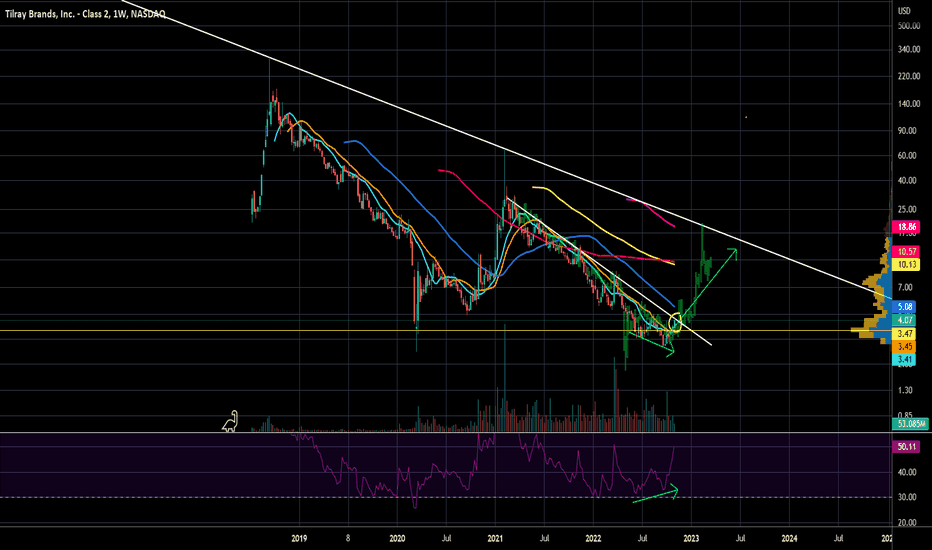The height and width of the screenshot is (550, 932).
Task: Click the yellow 3.47 horizontal line label
Action: 905,334
